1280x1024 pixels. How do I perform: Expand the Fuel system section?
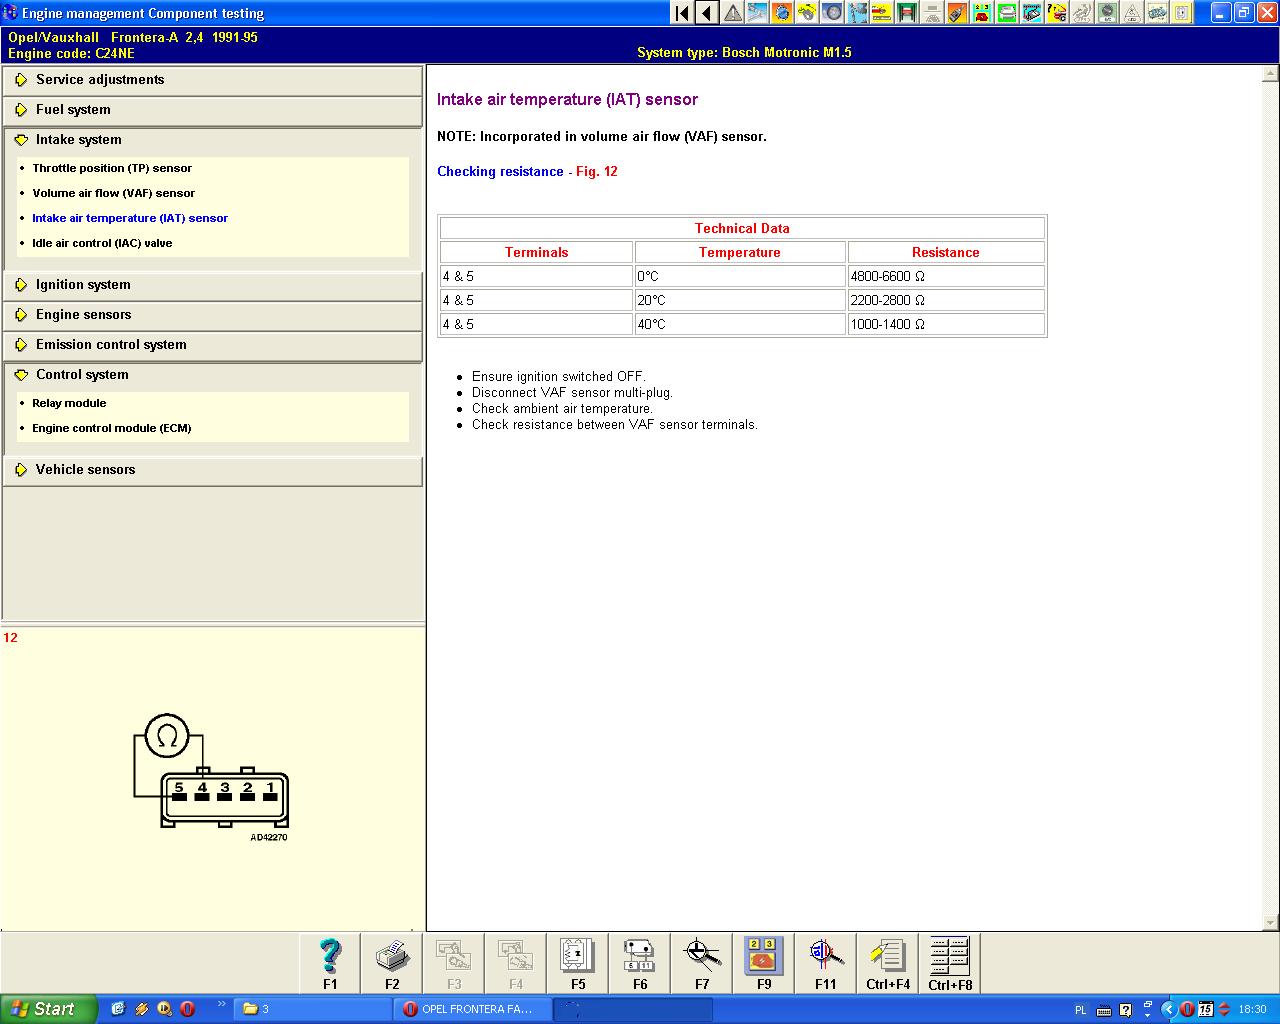73,110
